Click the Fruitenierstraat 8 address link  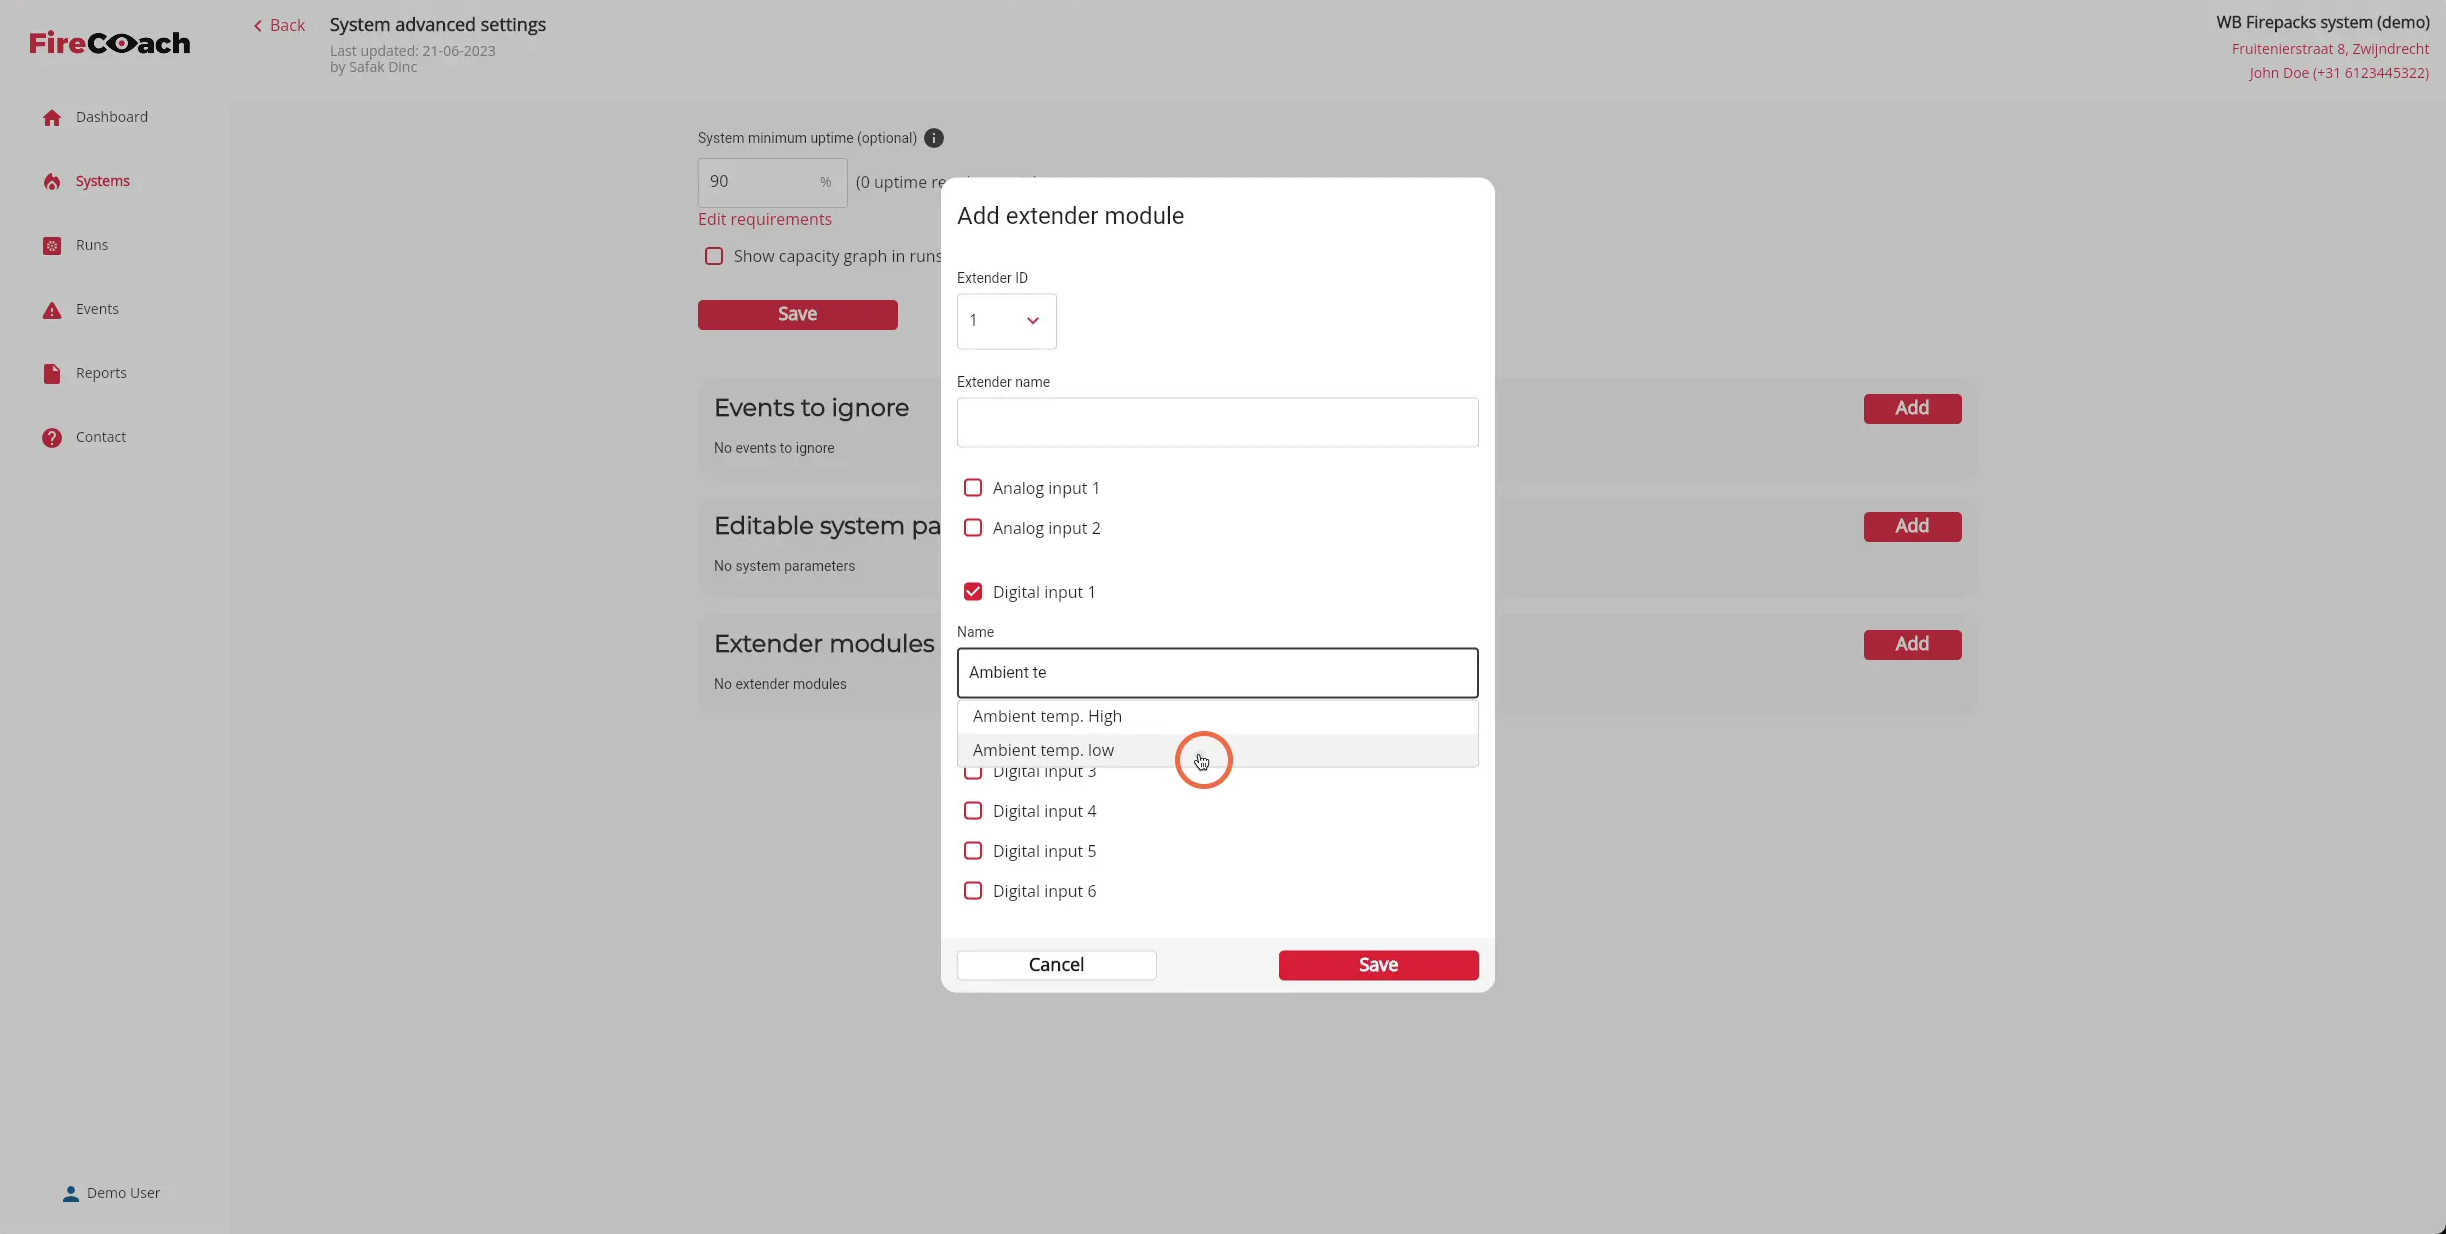[2330, 49]
